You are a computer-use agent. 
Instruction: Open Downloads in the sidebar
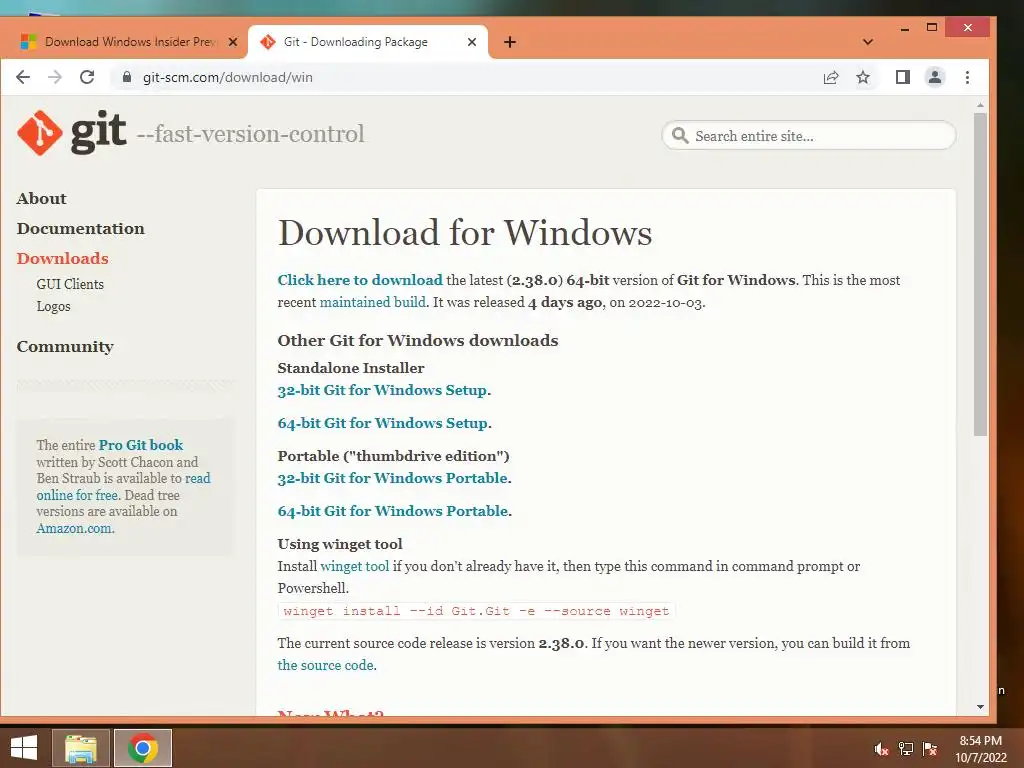coord(63,259)
